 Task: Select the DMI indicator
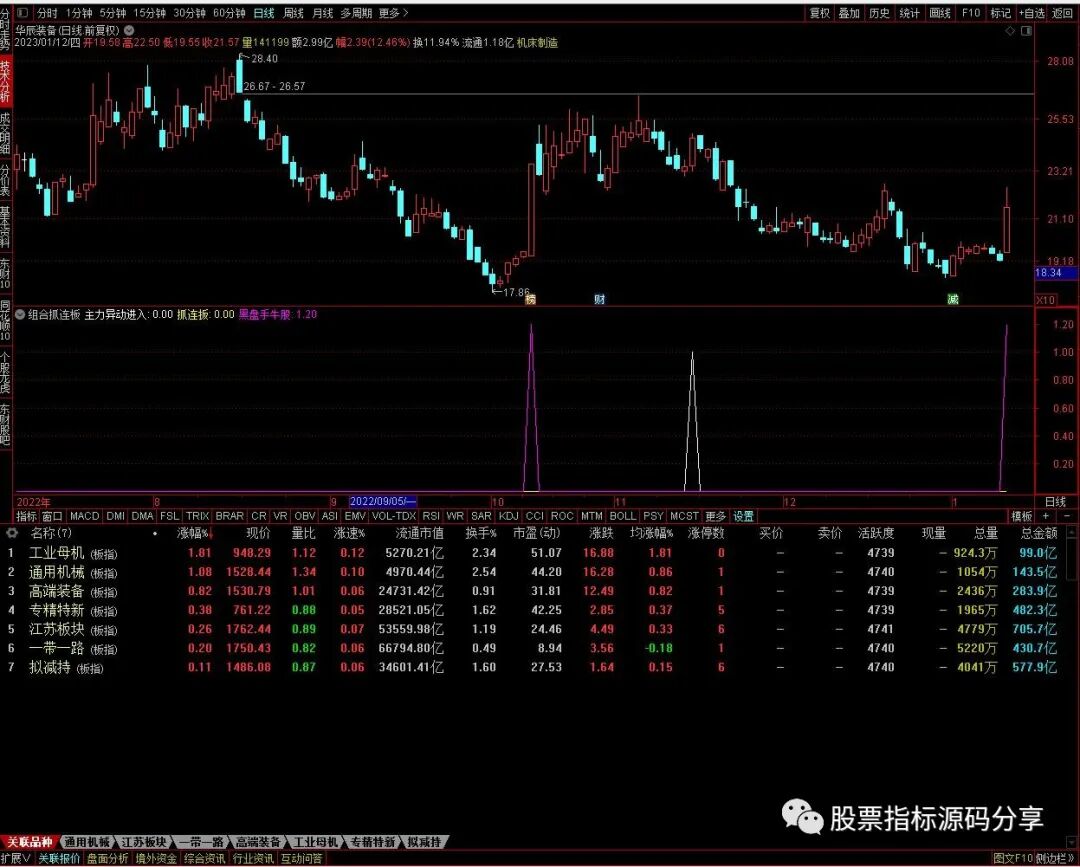click(116, 516)
